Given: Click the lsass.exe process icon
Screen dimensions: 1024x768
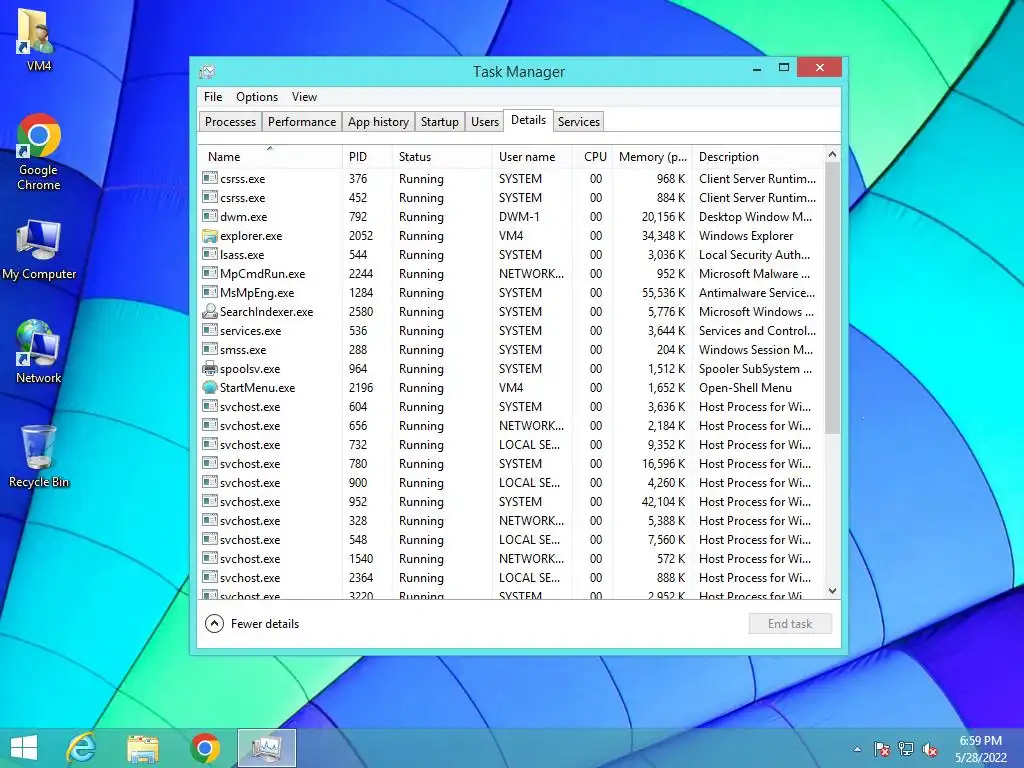Looking at the screenshot, I should (x=210, y=254).
